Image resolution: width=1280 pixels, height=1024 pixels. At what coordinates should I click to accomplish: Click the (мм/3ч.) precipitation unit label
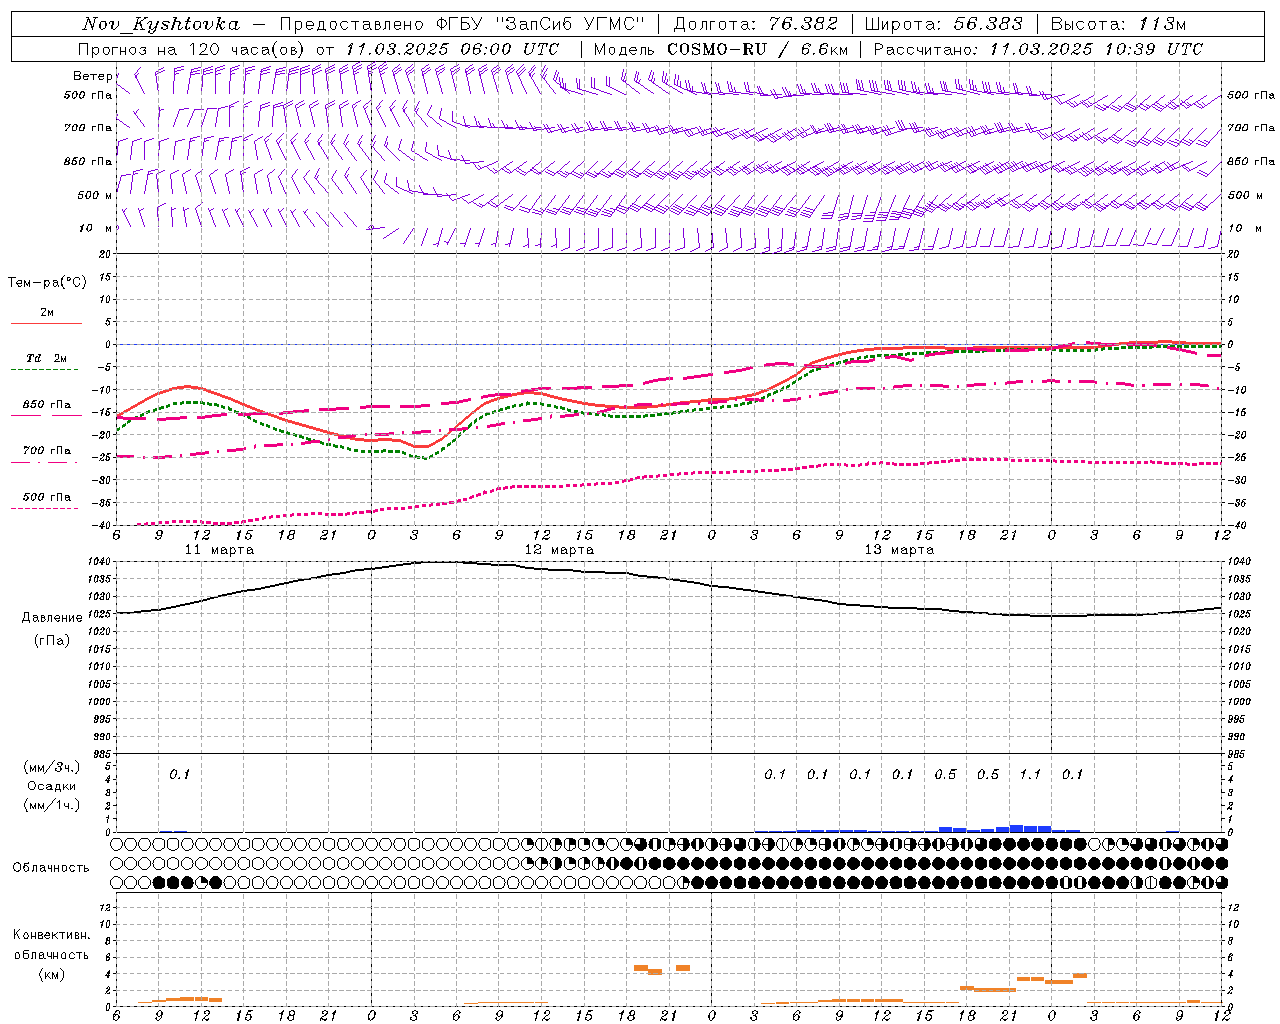coord(52,767)
